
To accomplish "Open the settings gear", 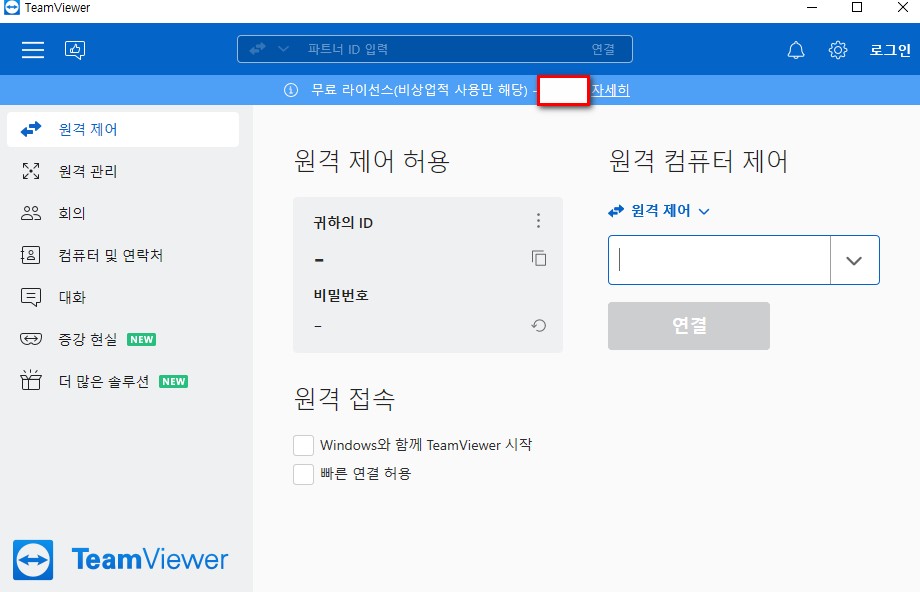I will click(x=838, y=50).
